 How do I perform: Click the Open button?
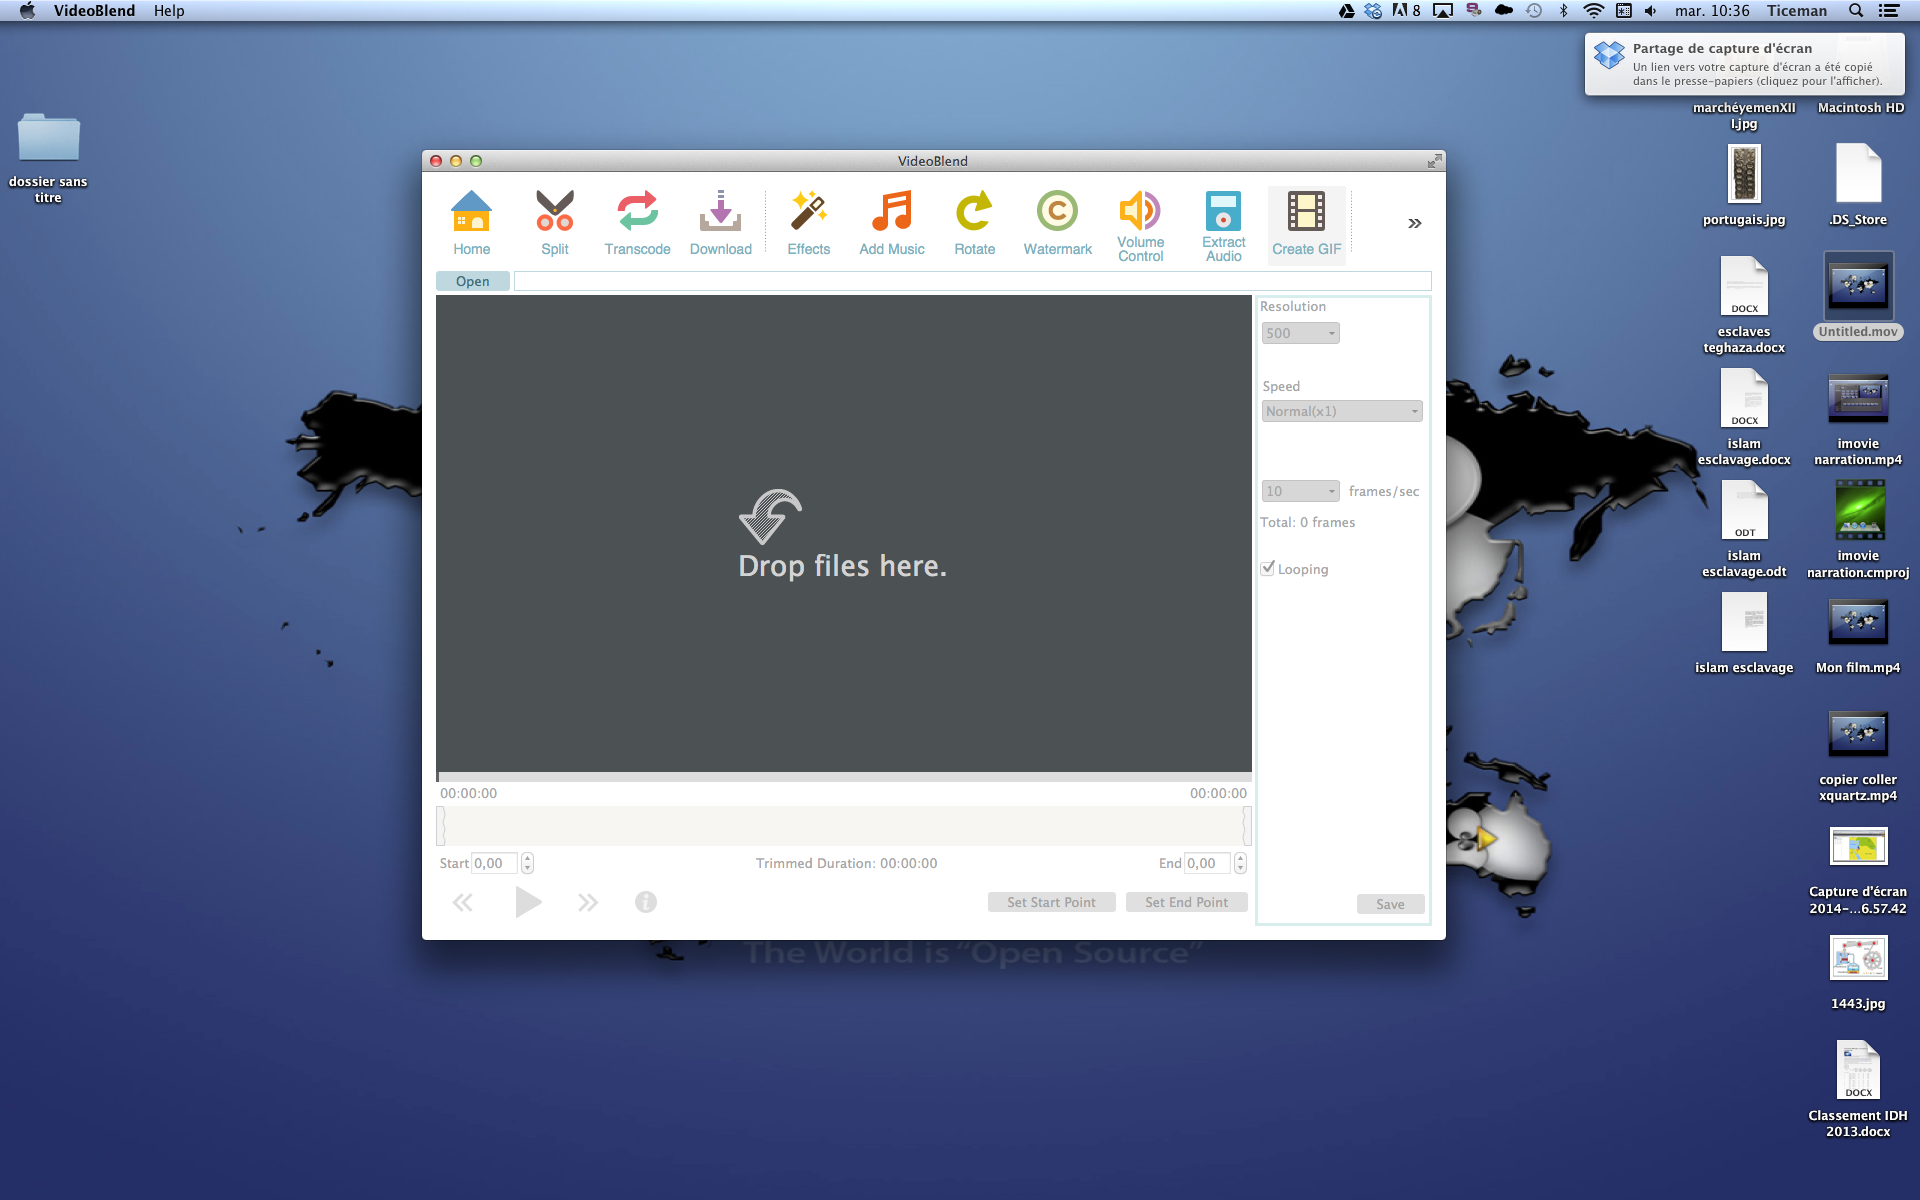pos(472,281)
